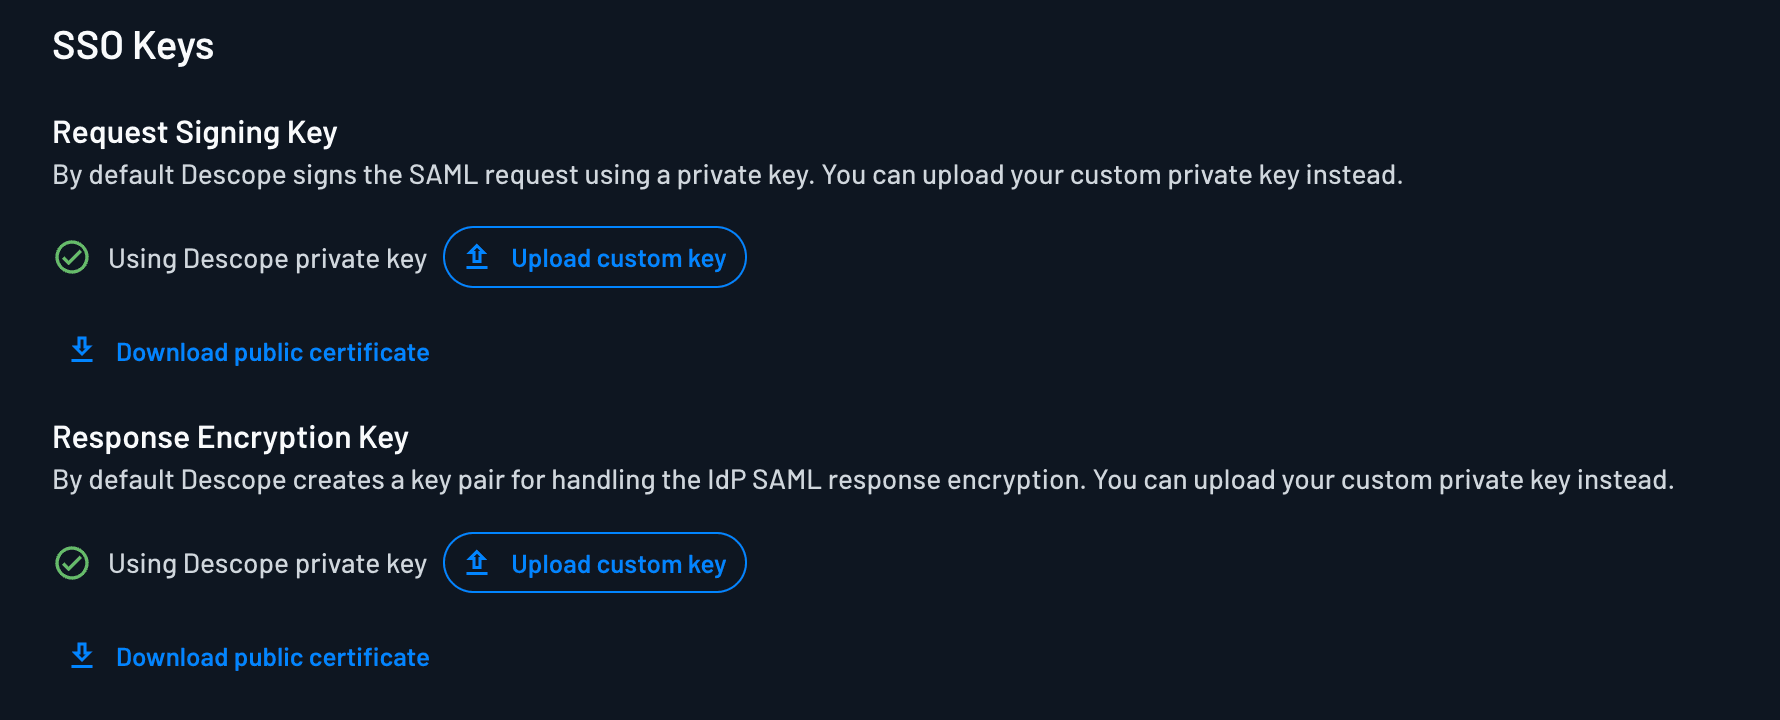Click the SSO Keys page heading

coord(134,45)
